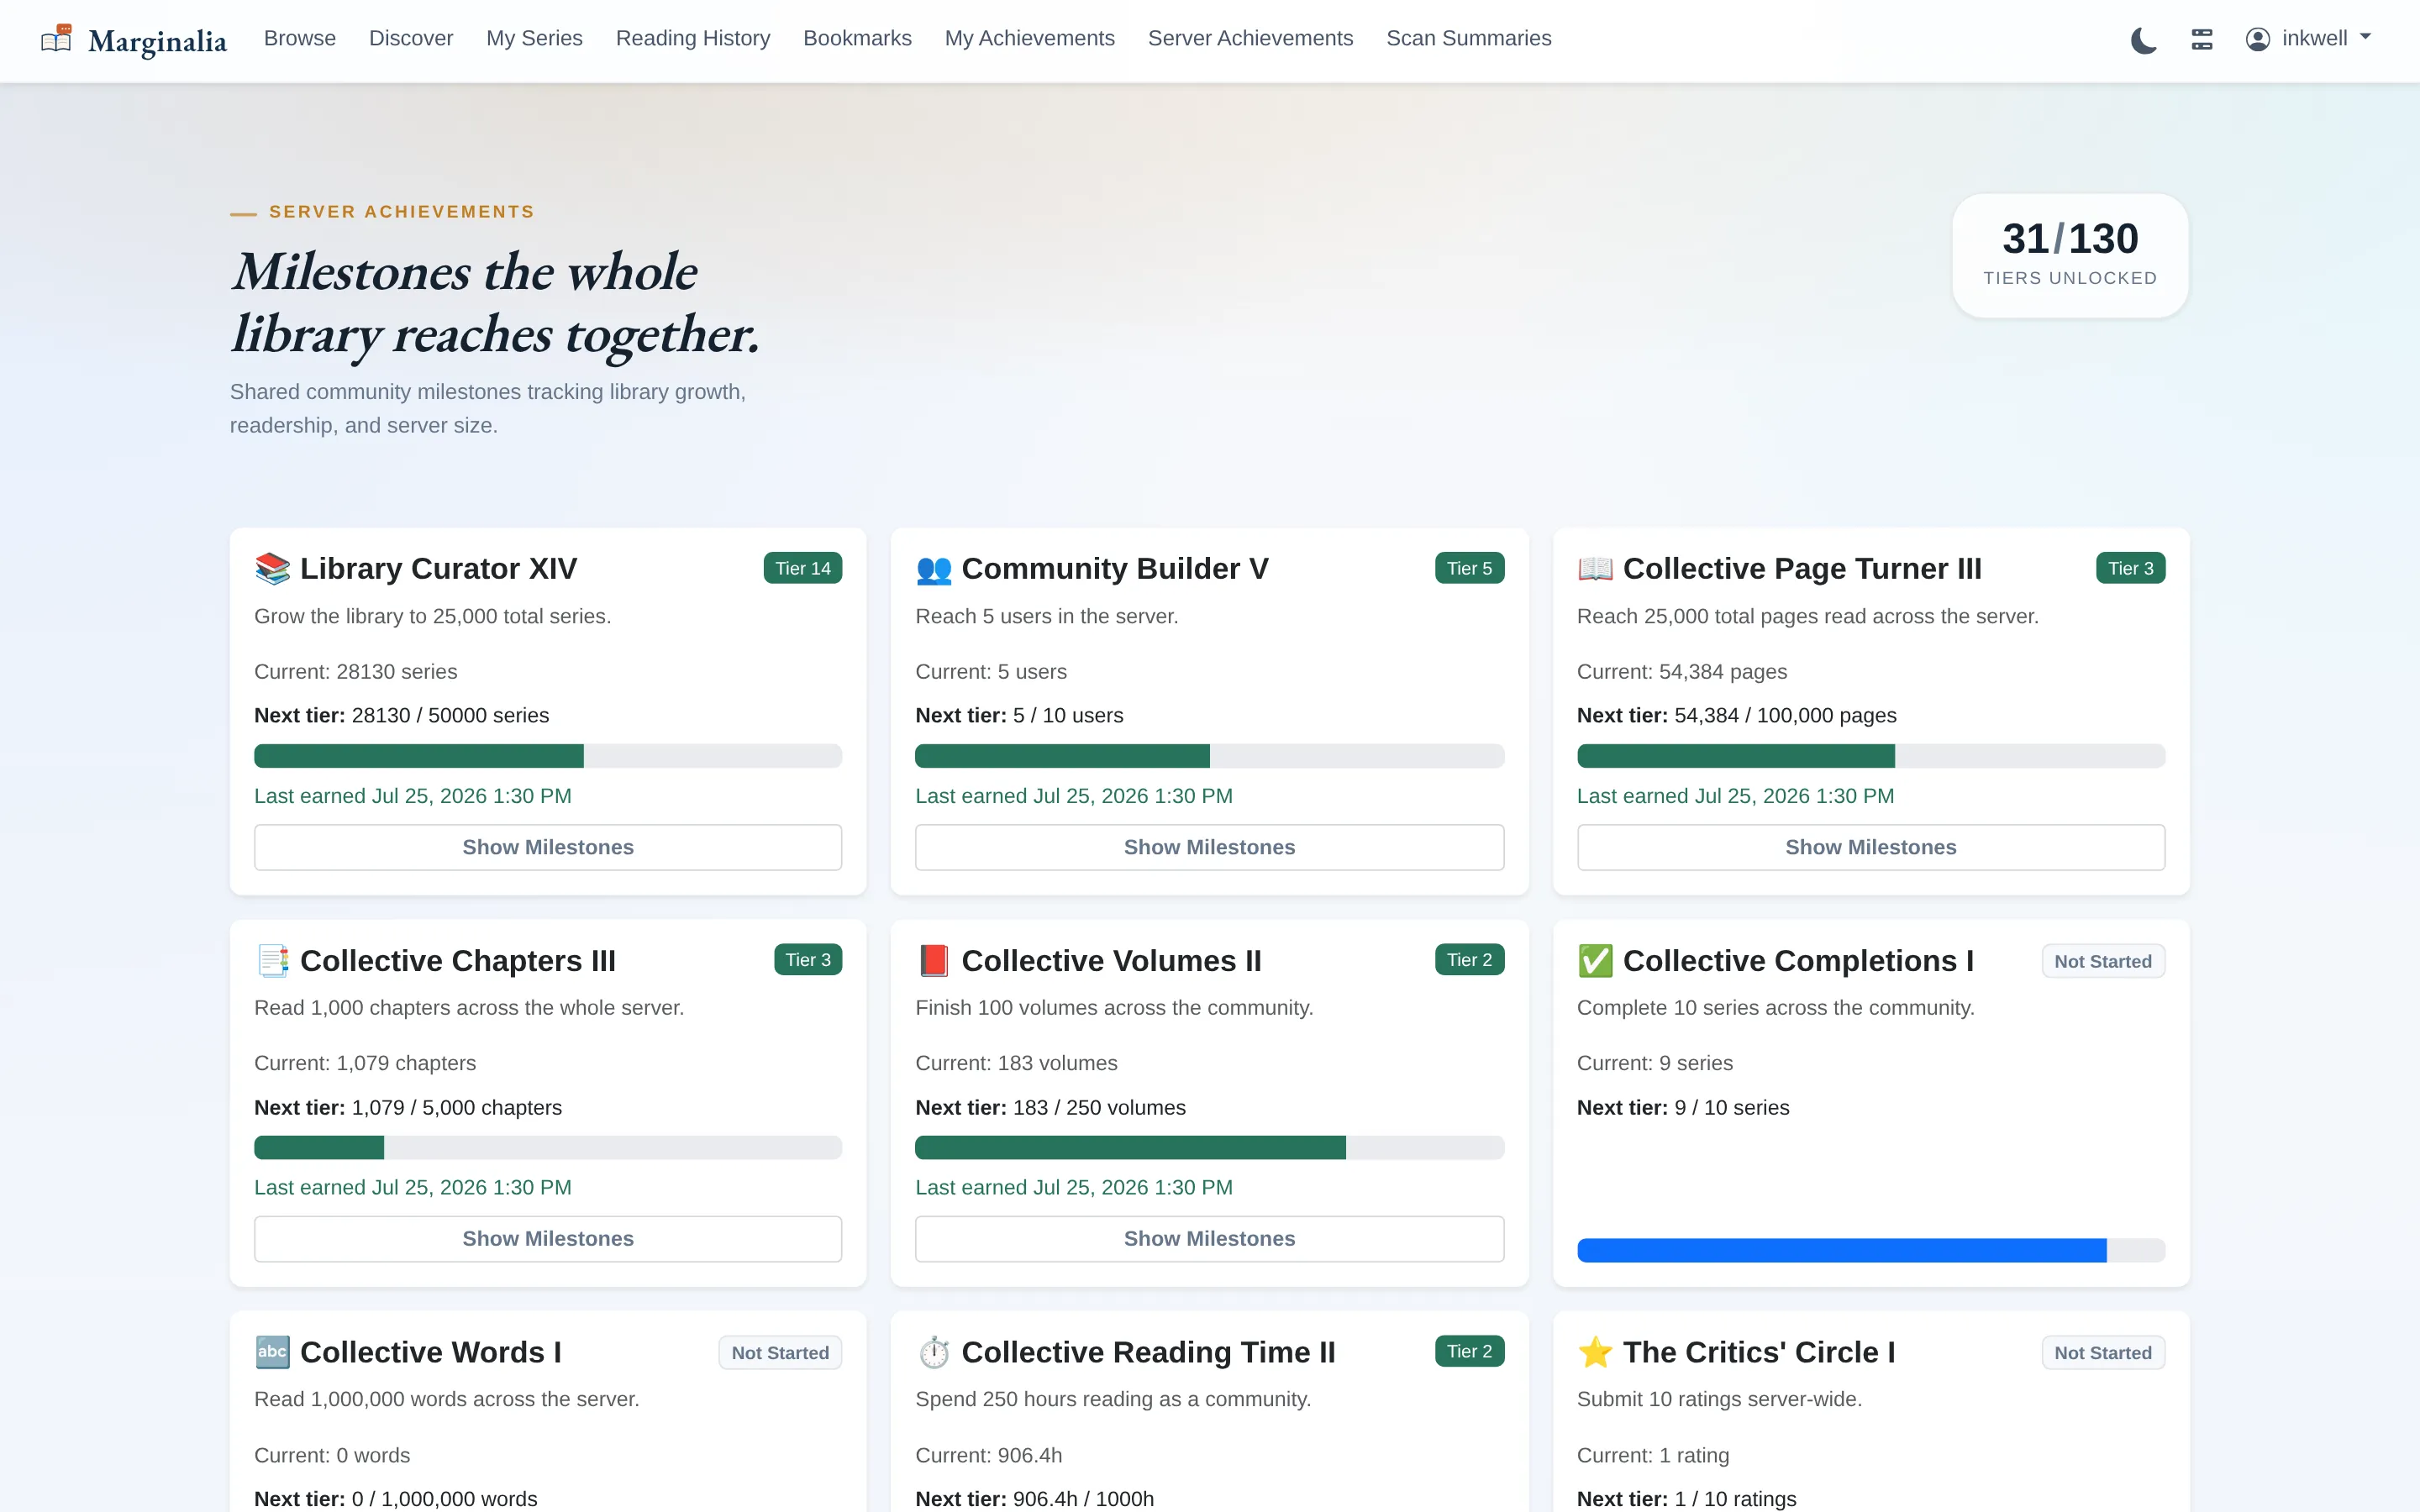Show Milestones for Library Curator XIV
This screenshot has height=1512, width=2420.
click(x=548, y=847)
